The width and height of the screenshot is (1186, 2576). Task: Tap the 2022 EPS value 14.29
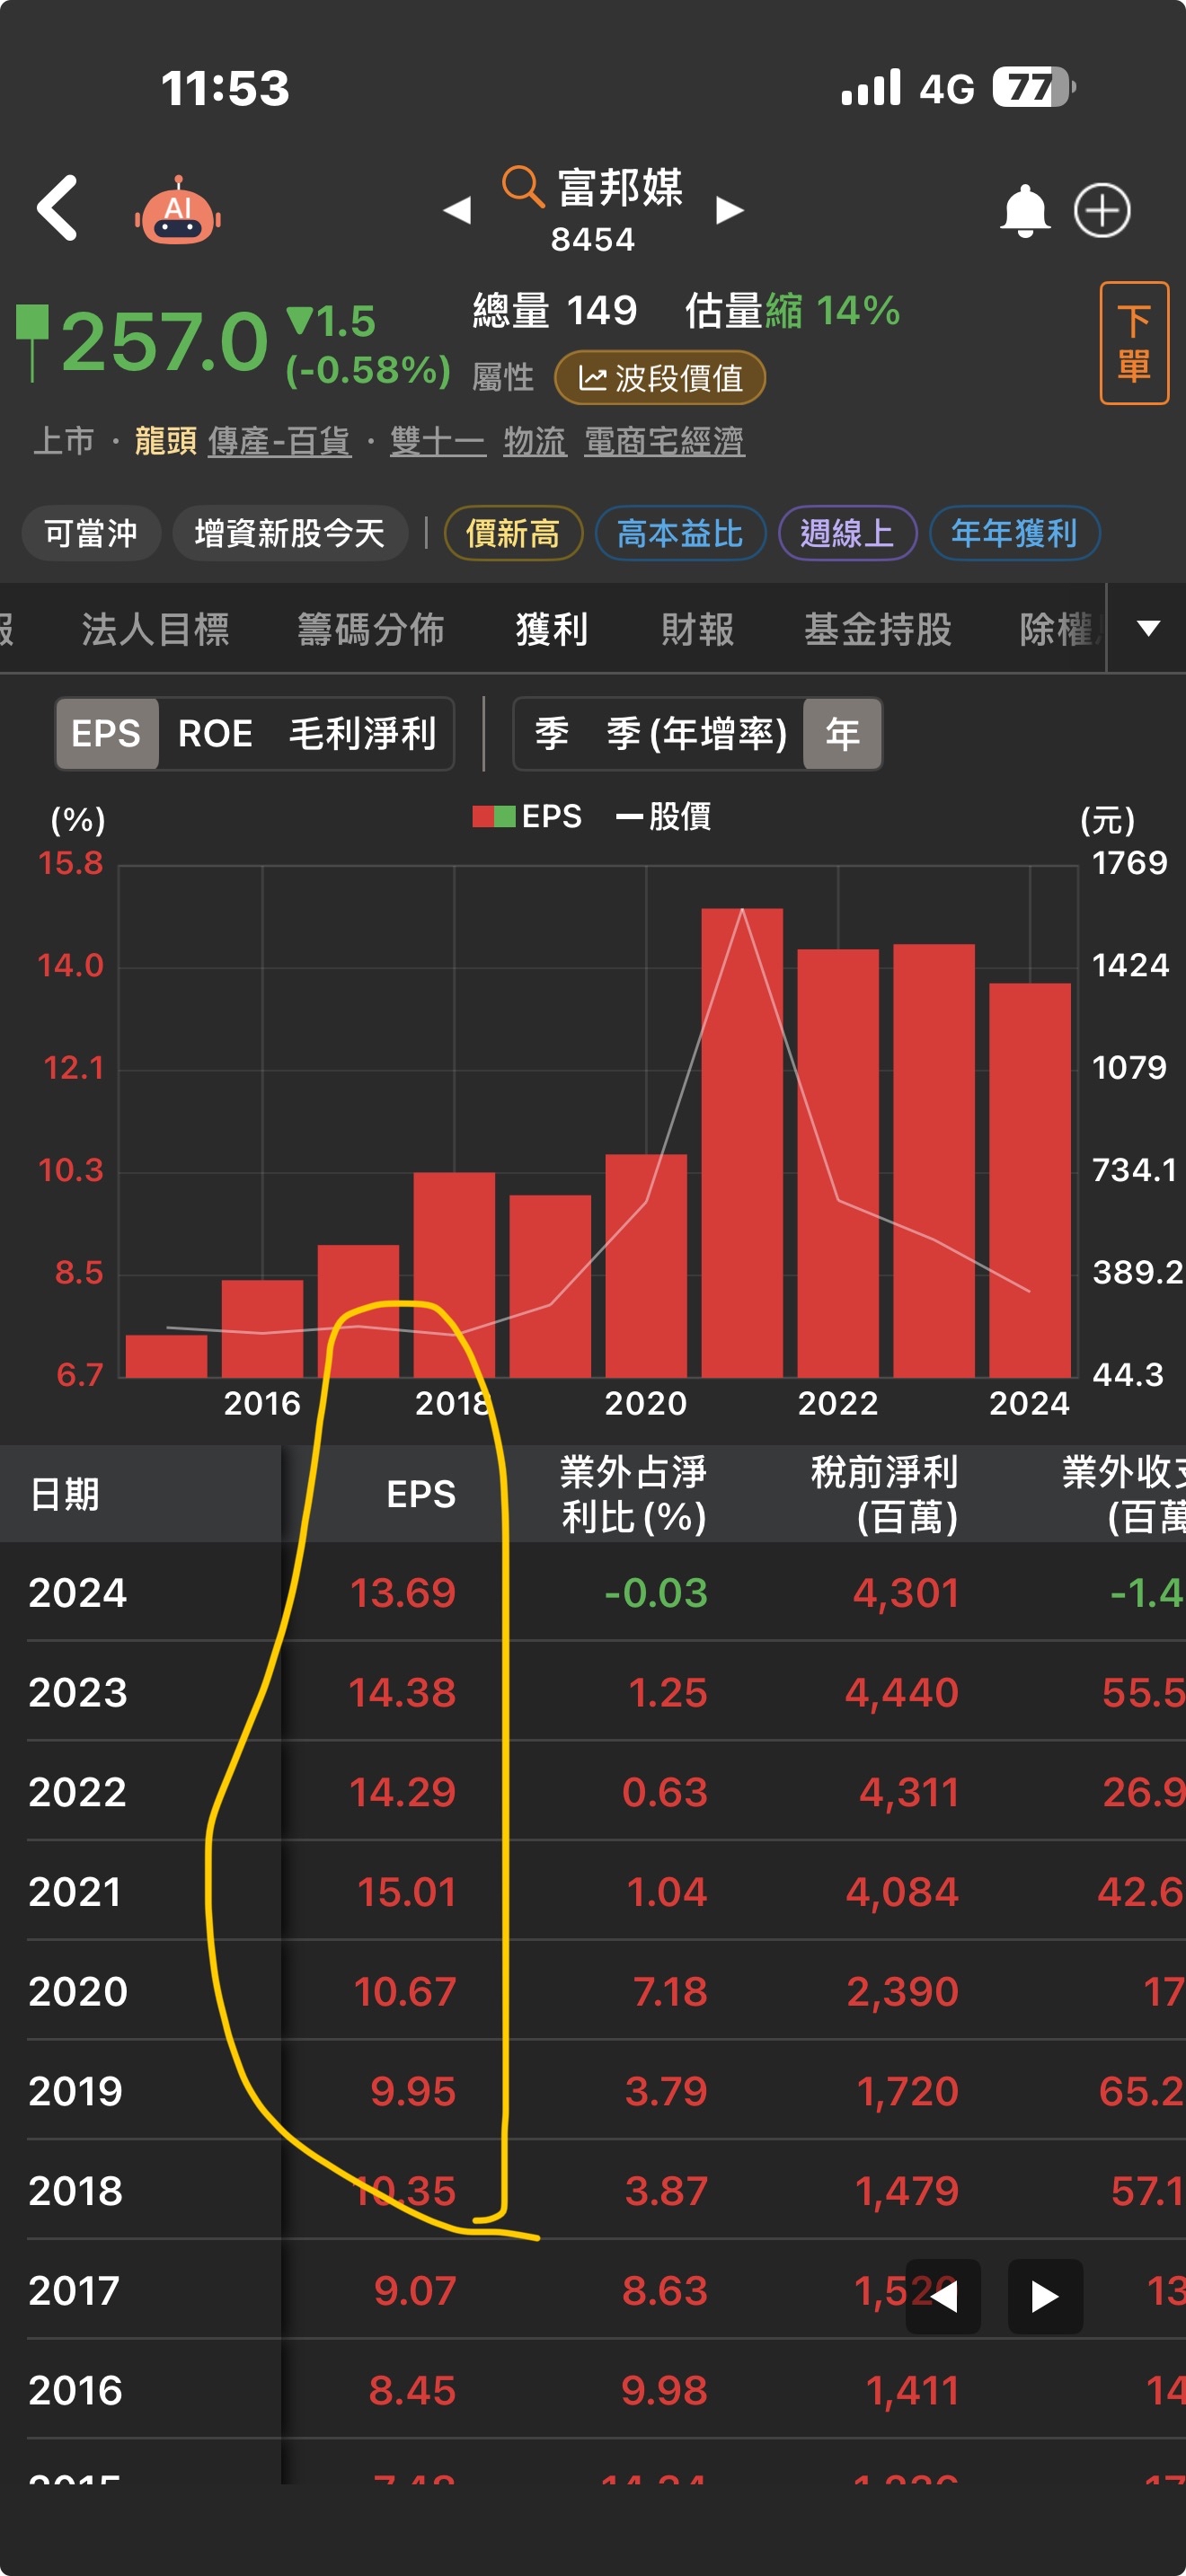click(x=403, y=1792)
